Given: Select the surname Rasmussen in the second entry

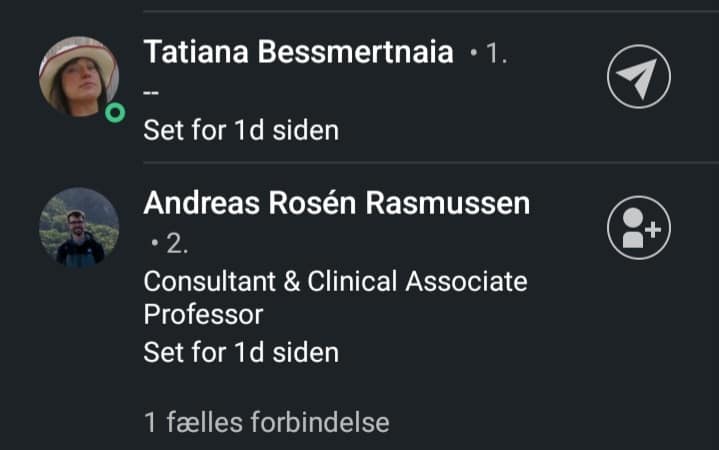Looking at the screenshot, I should tap(448, 203).
